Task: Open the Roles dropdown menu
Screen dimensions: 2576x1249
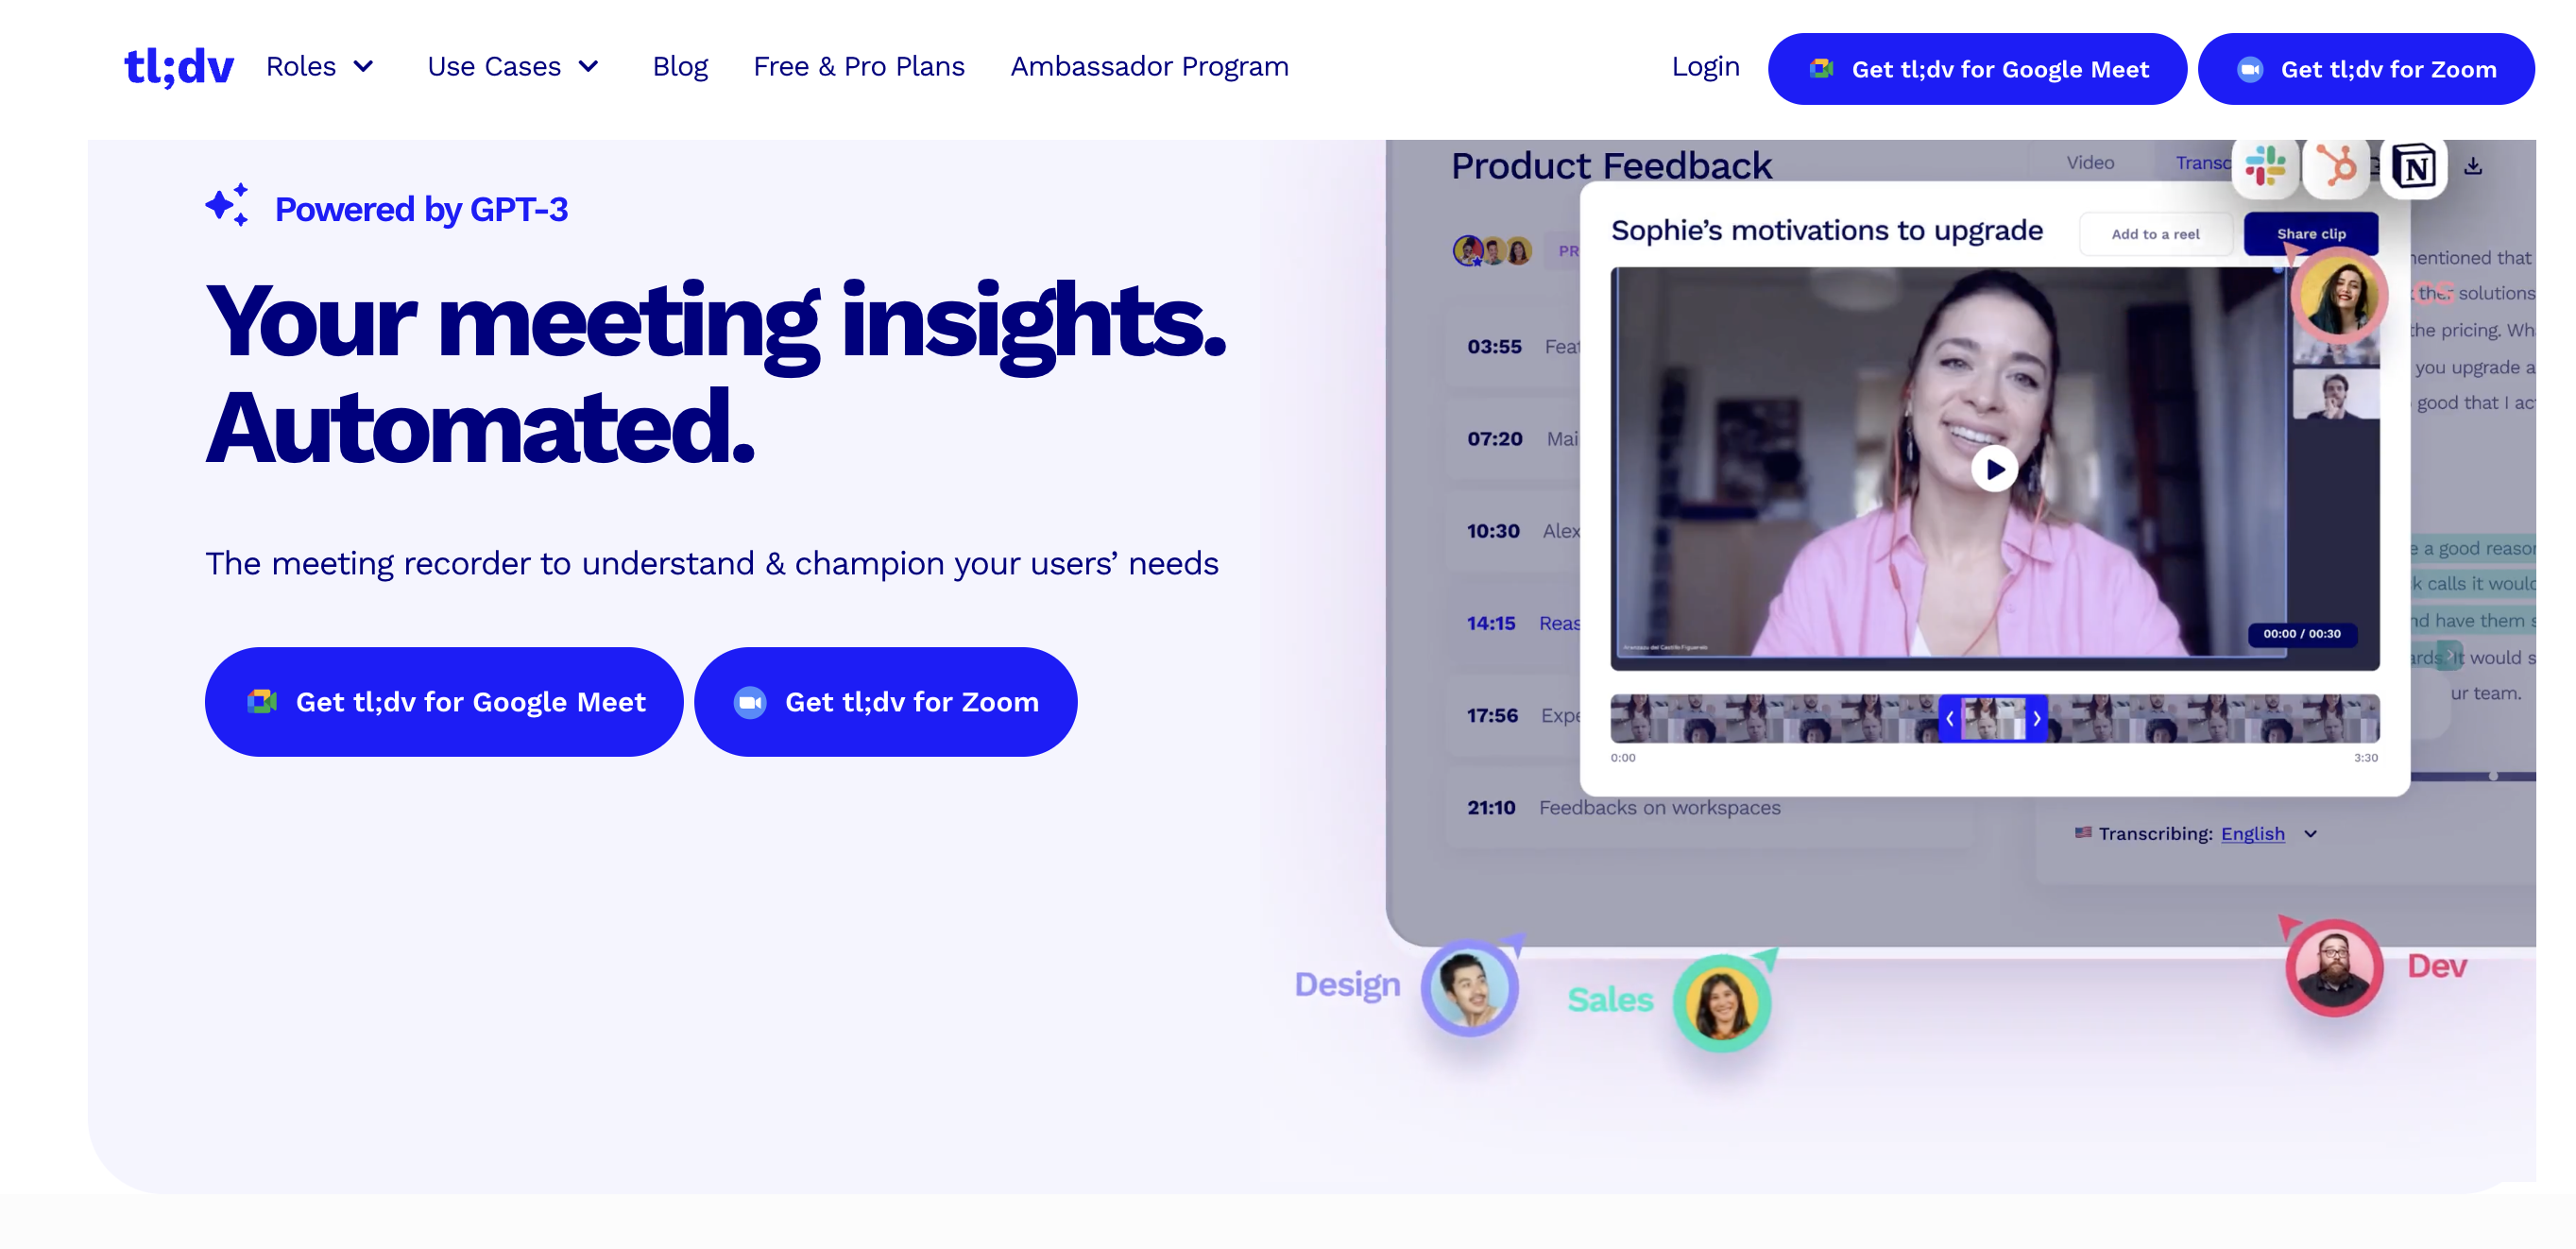Action: pyautogui.click(x=320, y=67)
